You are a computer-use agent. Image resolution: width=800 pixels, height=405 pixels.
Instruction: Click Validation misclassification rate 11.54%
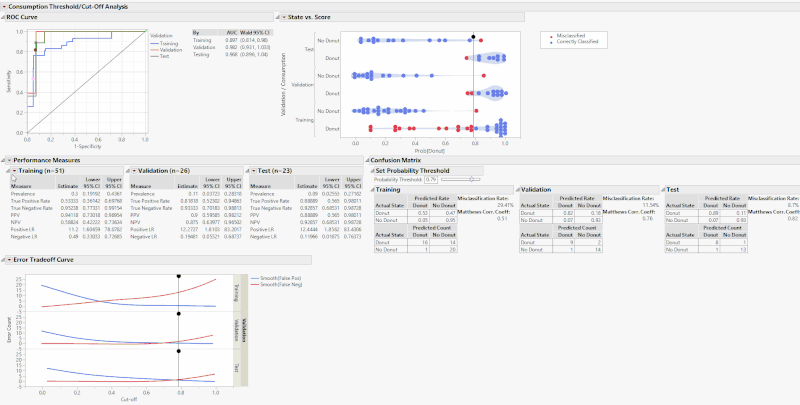point(651,205)
